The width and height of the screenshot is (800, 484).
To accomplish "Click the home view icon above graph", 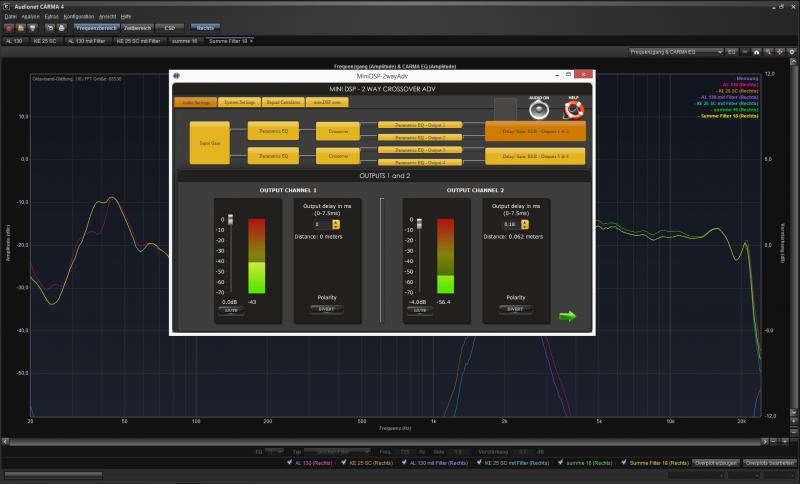I will 756,50.
